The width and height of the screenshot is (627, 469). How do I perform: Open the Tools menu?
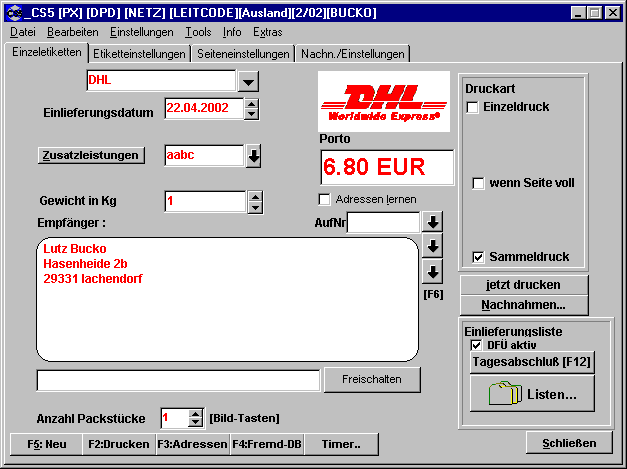pos(198,32)
